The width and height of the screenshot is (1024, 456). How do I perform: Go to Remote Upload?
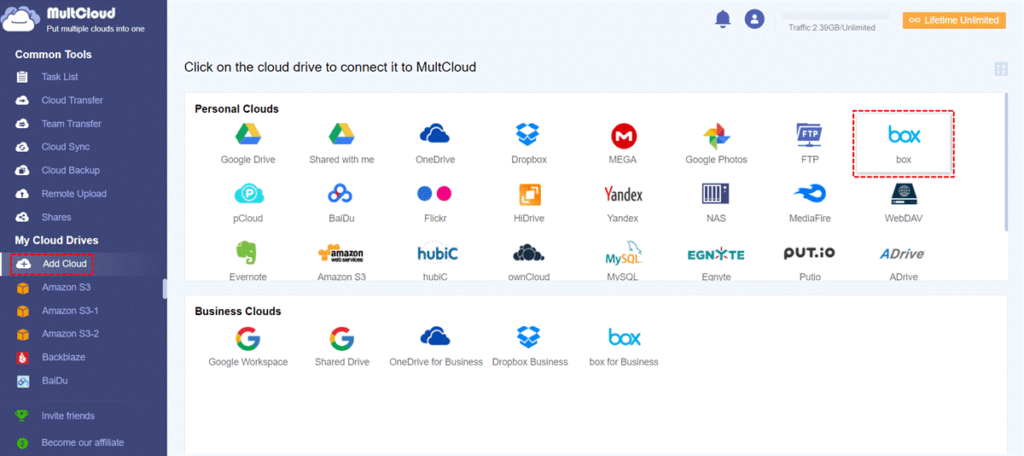click(74, 194)
